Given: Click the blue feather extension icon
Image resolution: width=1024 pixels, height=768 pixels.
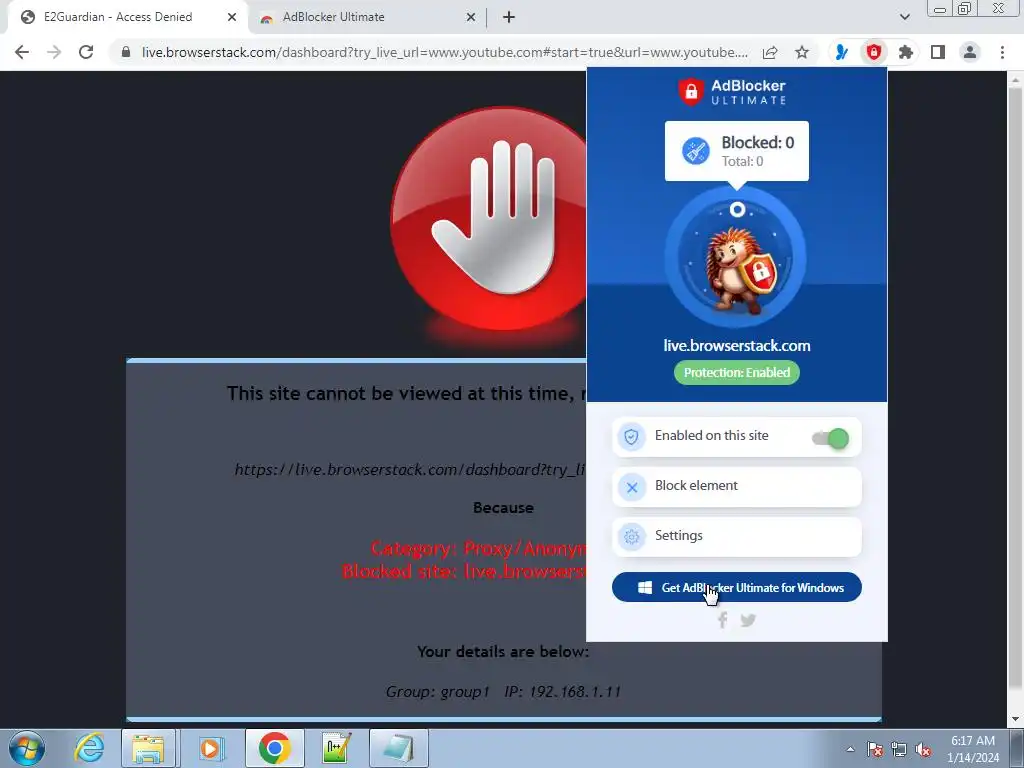Looking at the screenshot, I should pos(841,52).
